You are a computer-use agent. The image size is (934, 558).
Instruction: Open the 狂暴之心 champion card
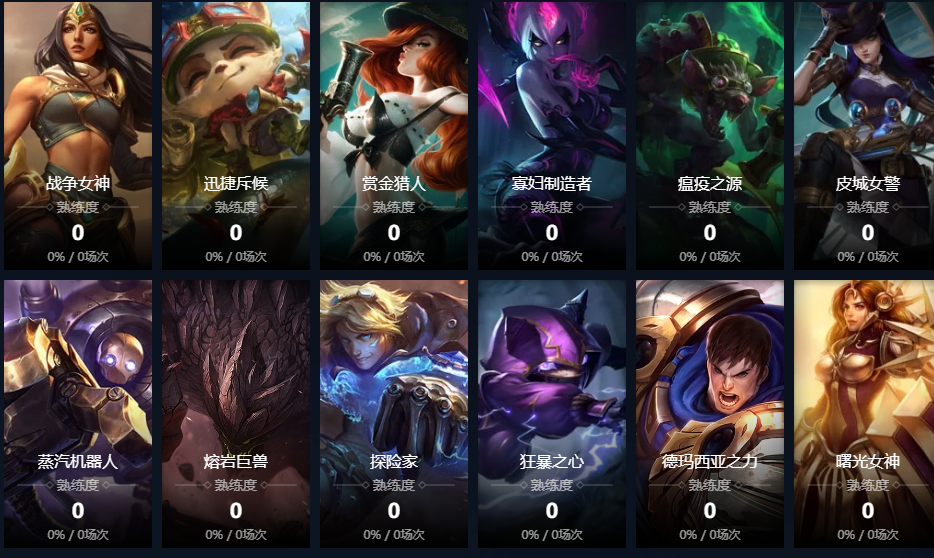pos(552,414)
